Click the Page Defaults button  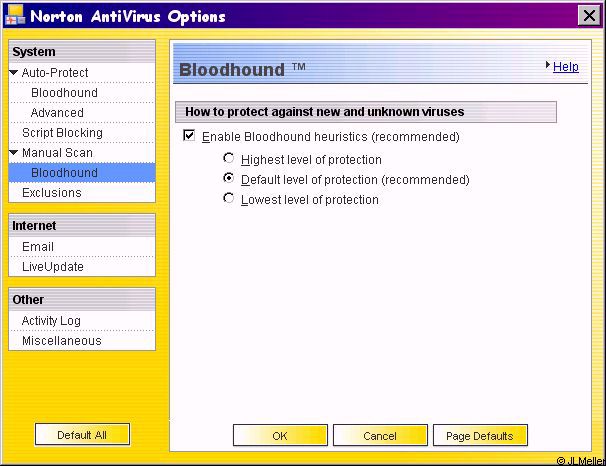(480, 436)
